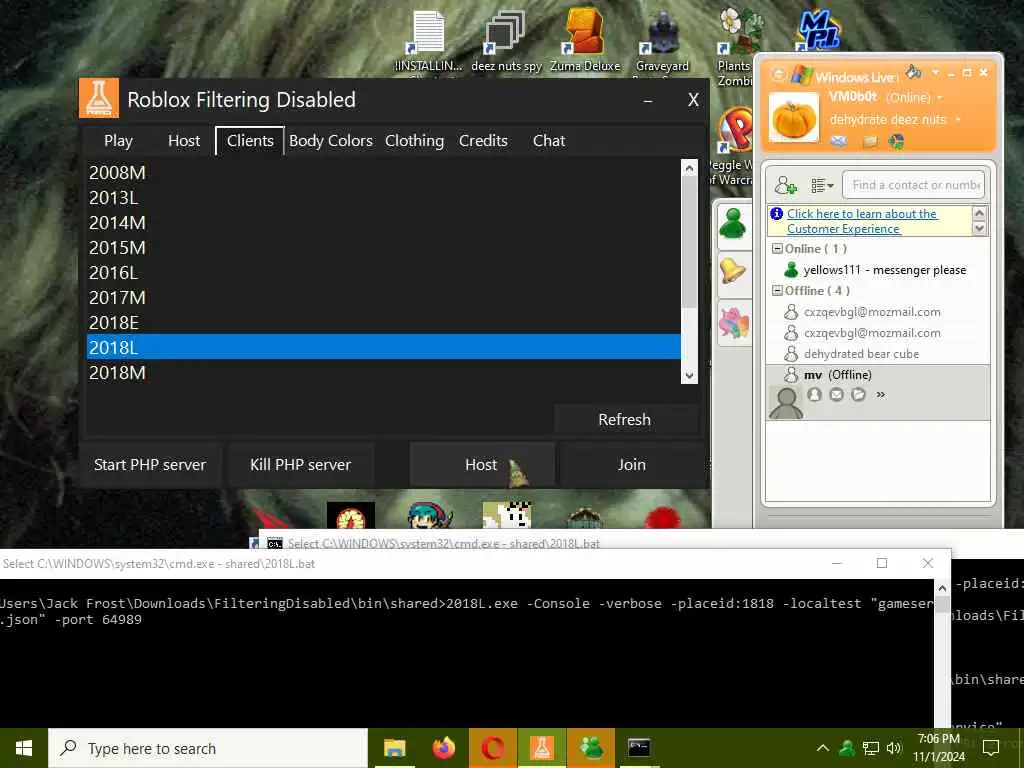
Task: Open the VM0b0t Online status dropdown
Action: click(940, 98)
